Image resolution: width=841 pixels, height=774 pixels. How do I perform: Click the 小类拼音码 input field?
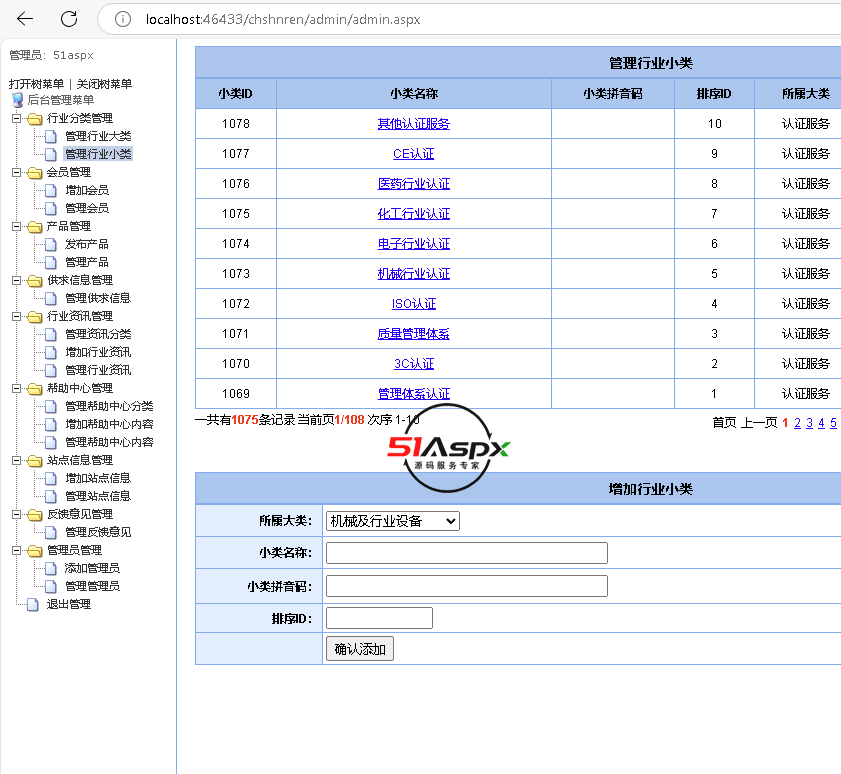[467, 586]
